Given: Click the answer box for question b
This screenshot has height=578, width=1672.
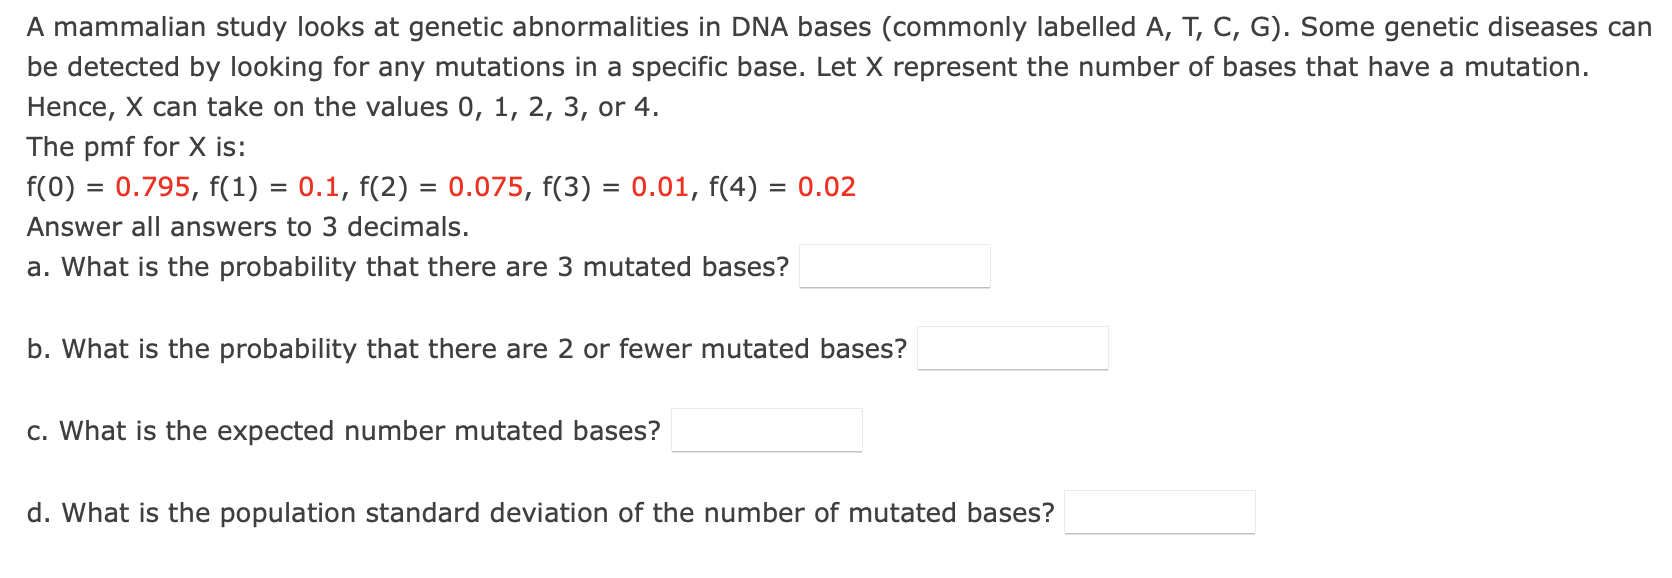Looking at the screenshot, I should point(1014,348).
